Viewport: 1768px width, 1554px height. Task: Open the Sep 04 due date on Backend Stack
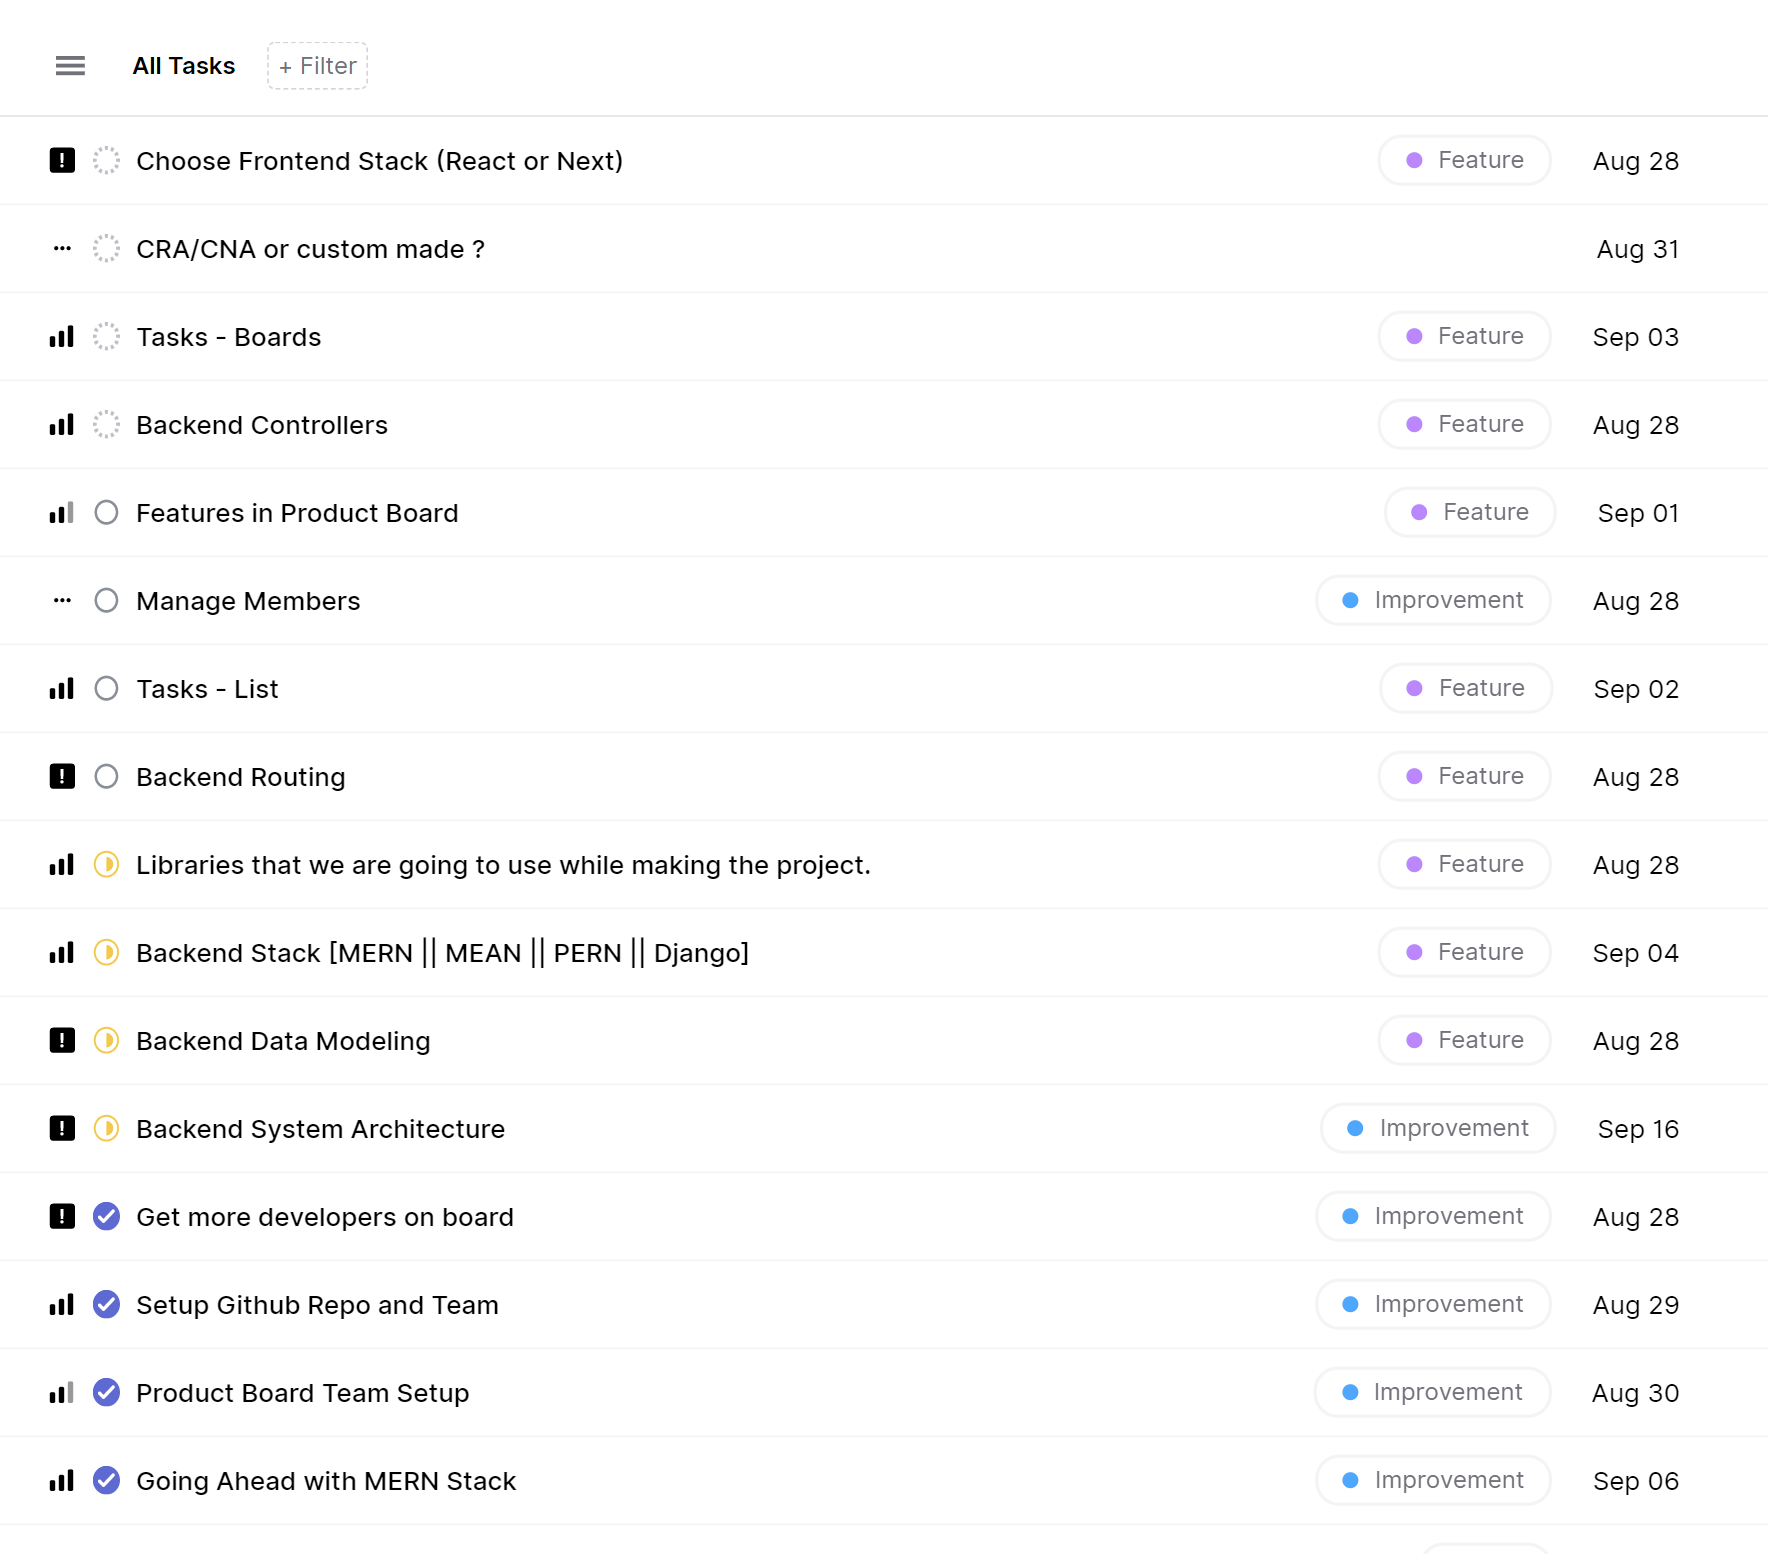1635,953
